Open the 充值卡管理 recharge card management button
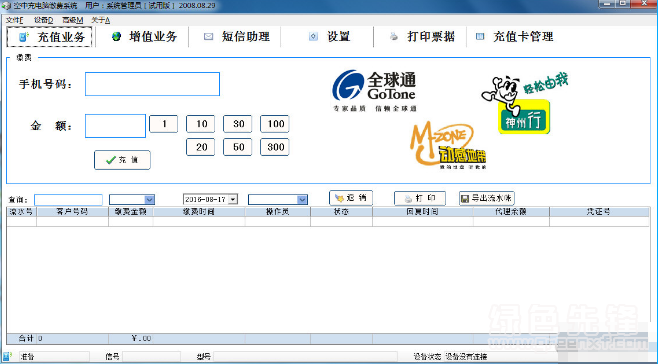Viewport: 658px width, 364px height. coord(515,37)
